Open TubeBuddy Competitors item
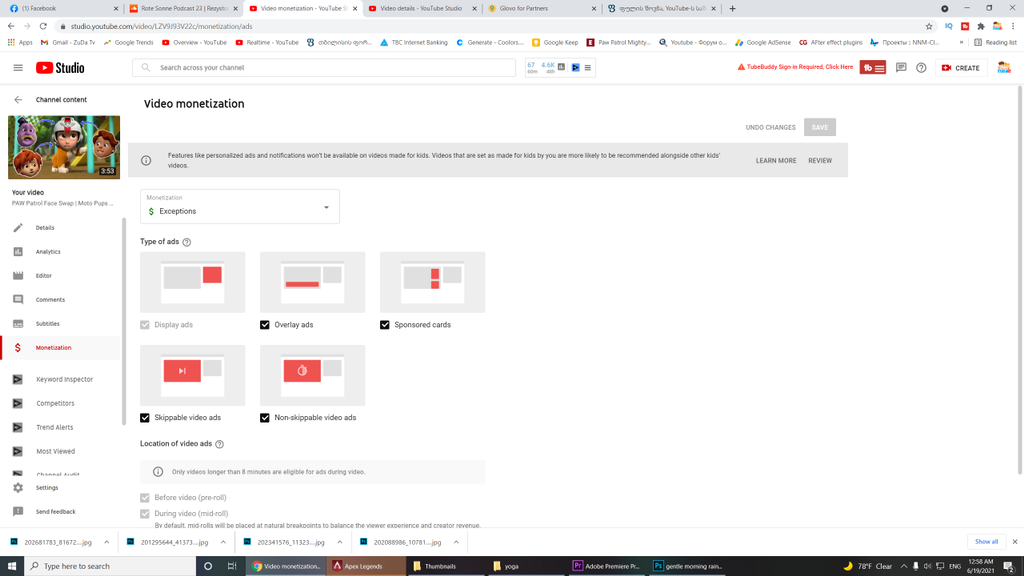This screenshot has height=576, width=1024. 55,404
